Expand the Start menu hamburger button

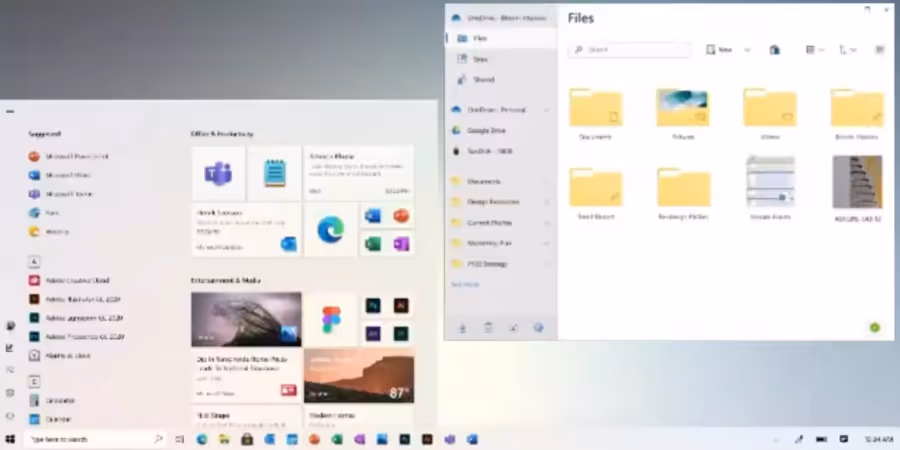point(10,111)
